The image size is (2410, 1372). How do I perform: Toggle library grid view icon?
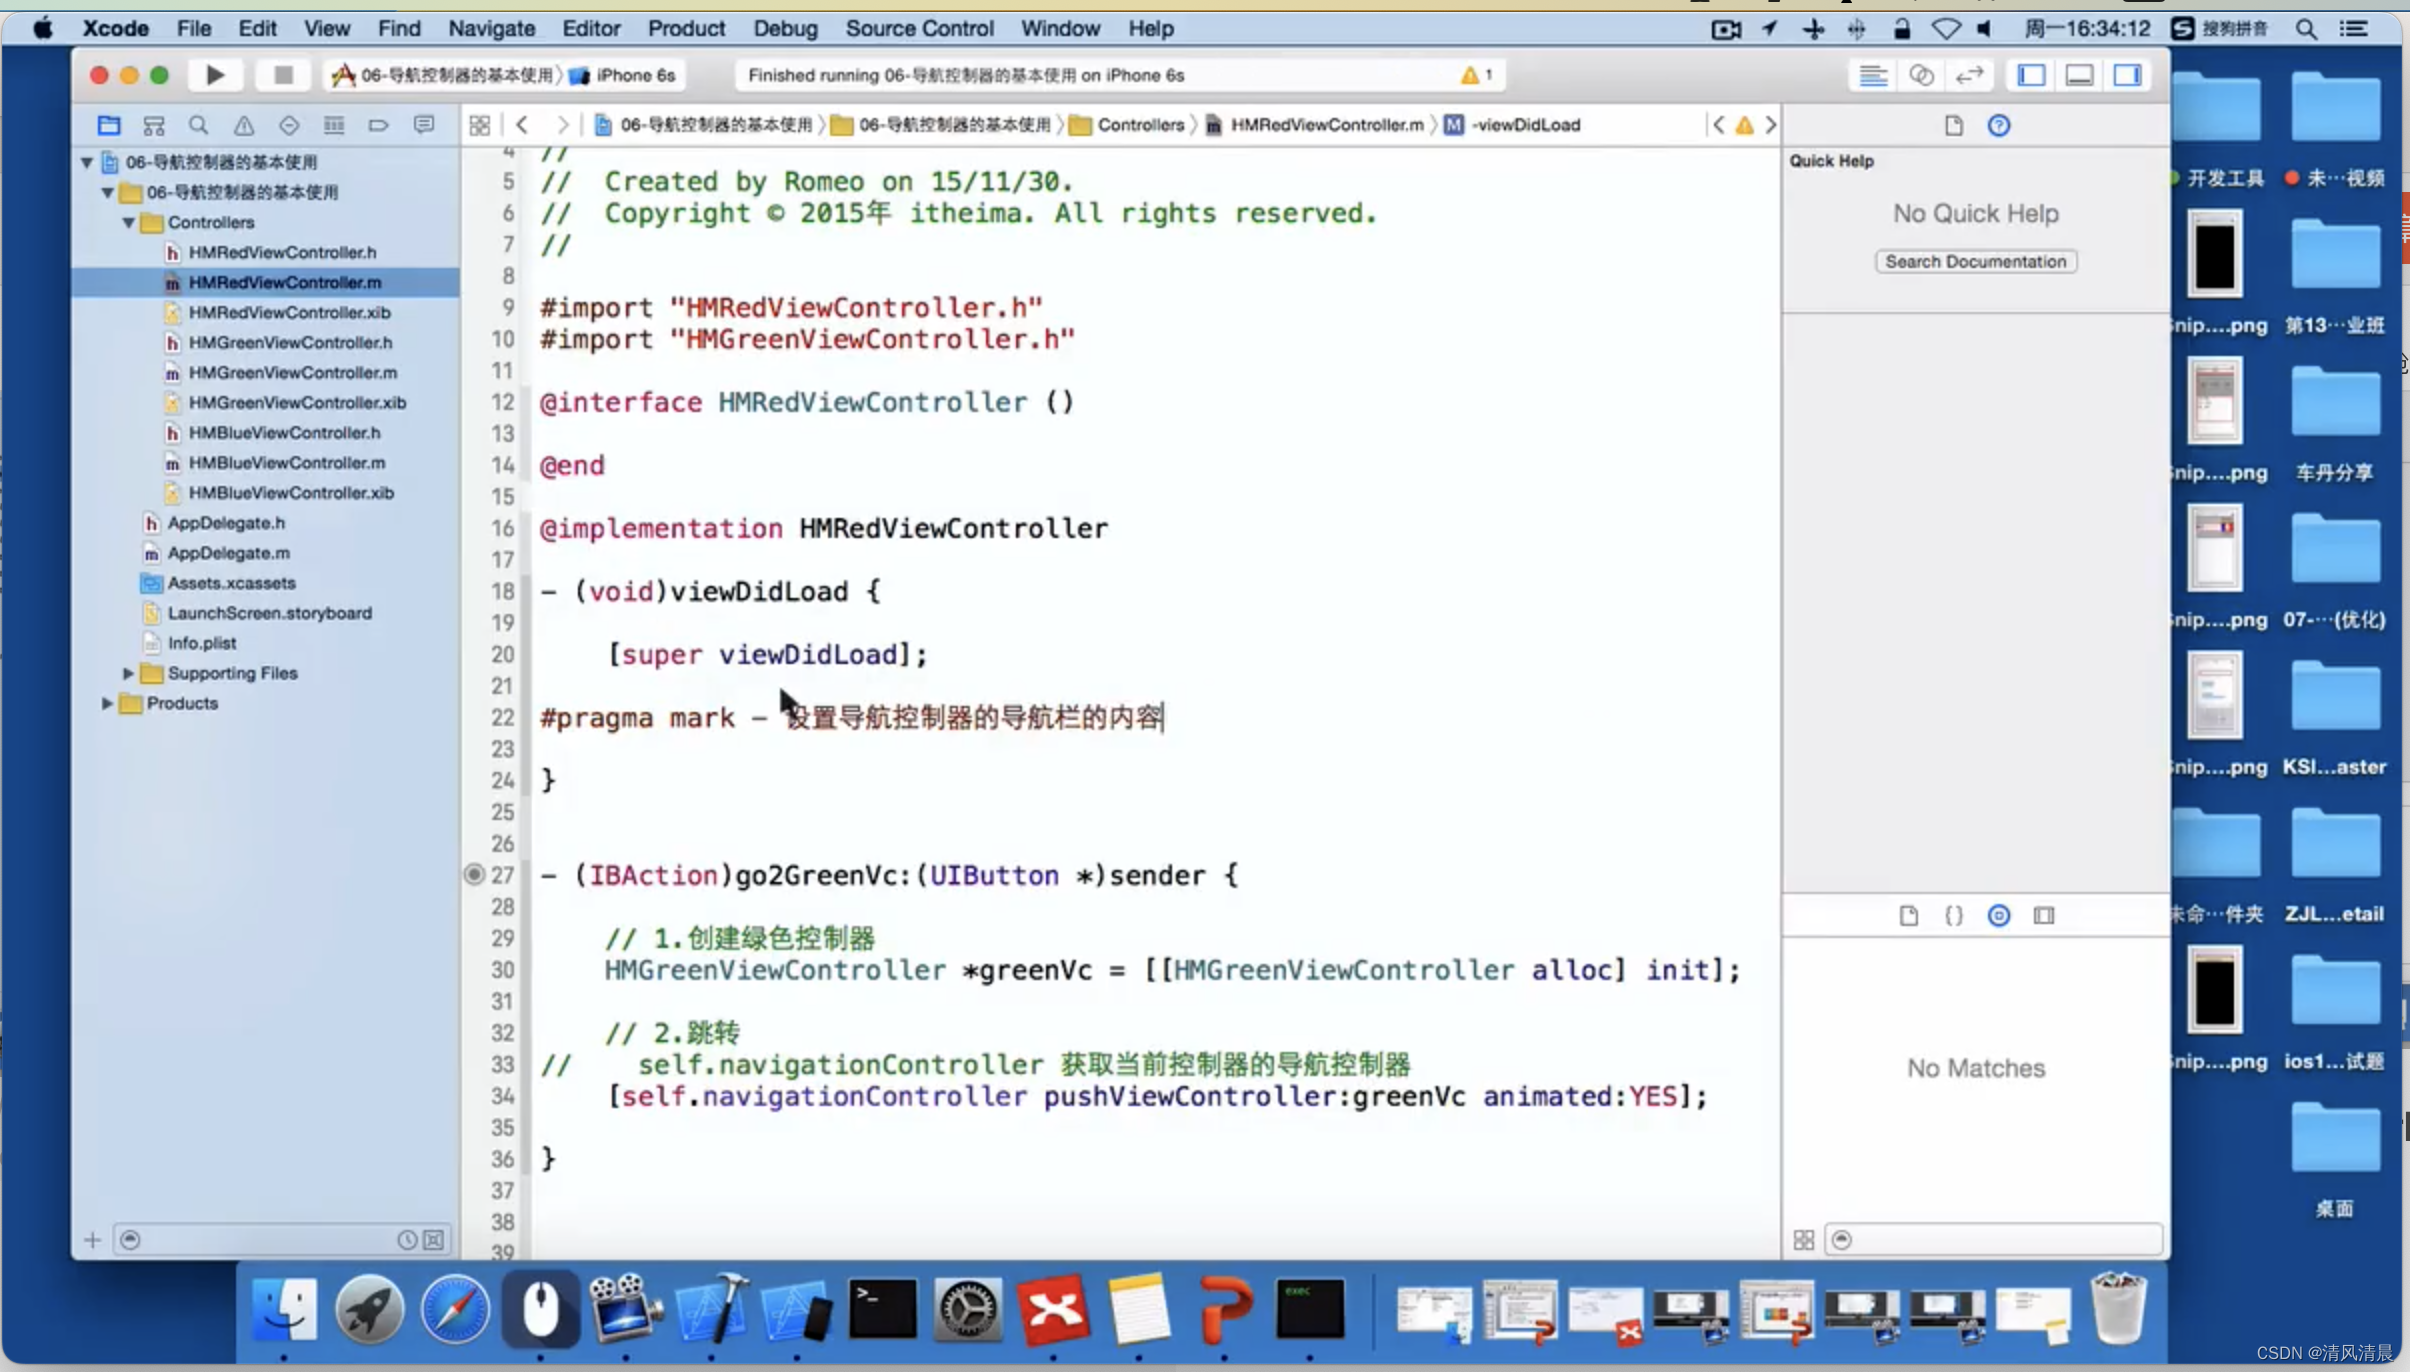[1804, 1240]
